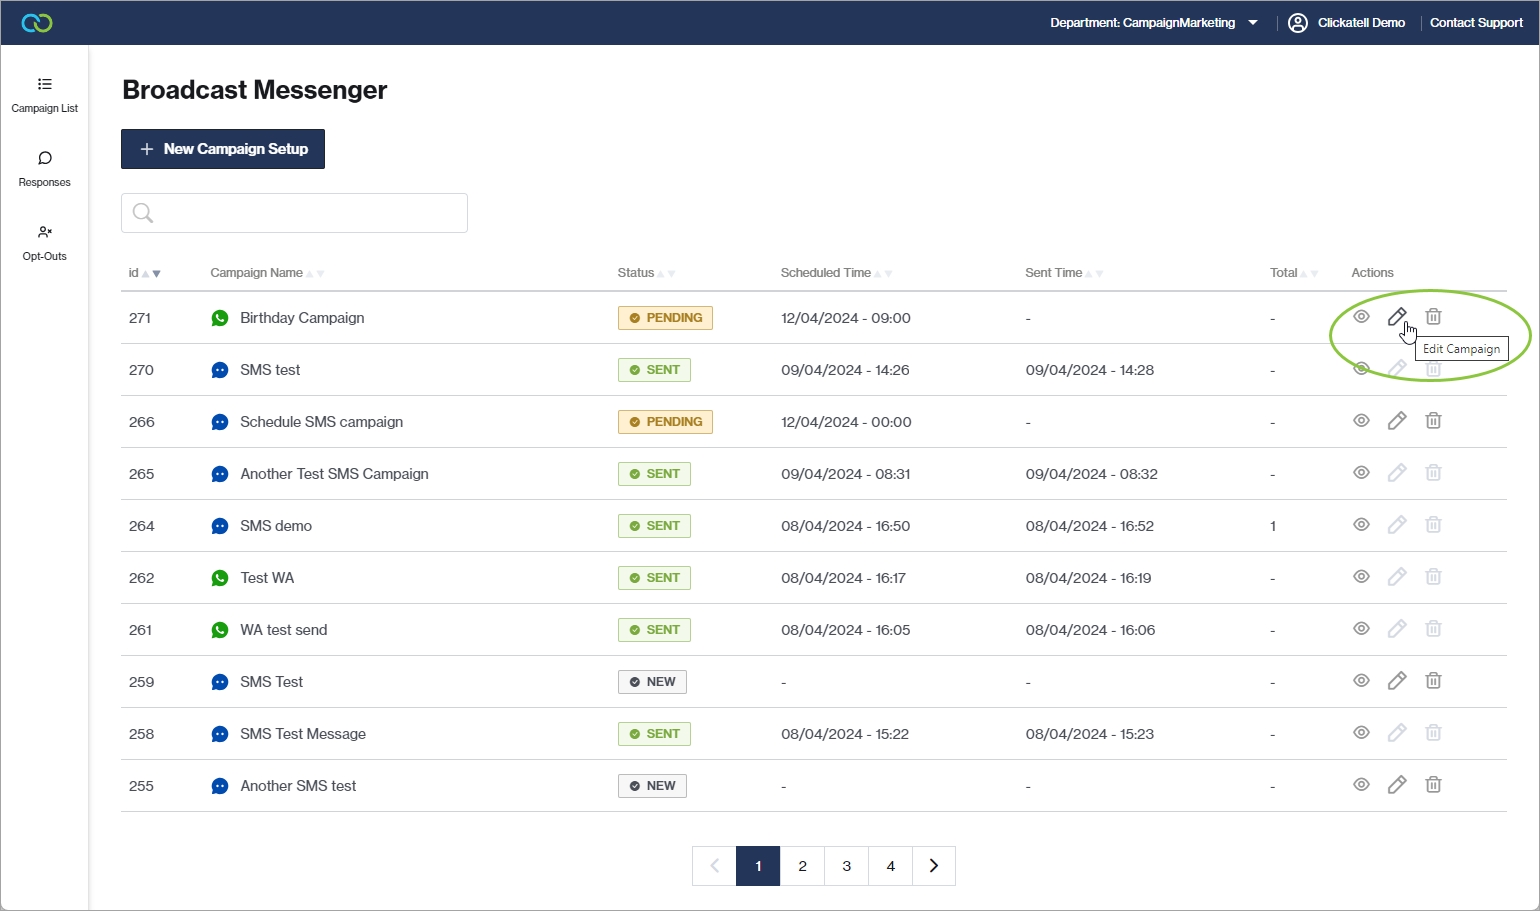Edit campaign 259 SMS Test with pencil
Viewport: 1540px width, 911px height.
pyautogui.click(x=1396, y=681)
